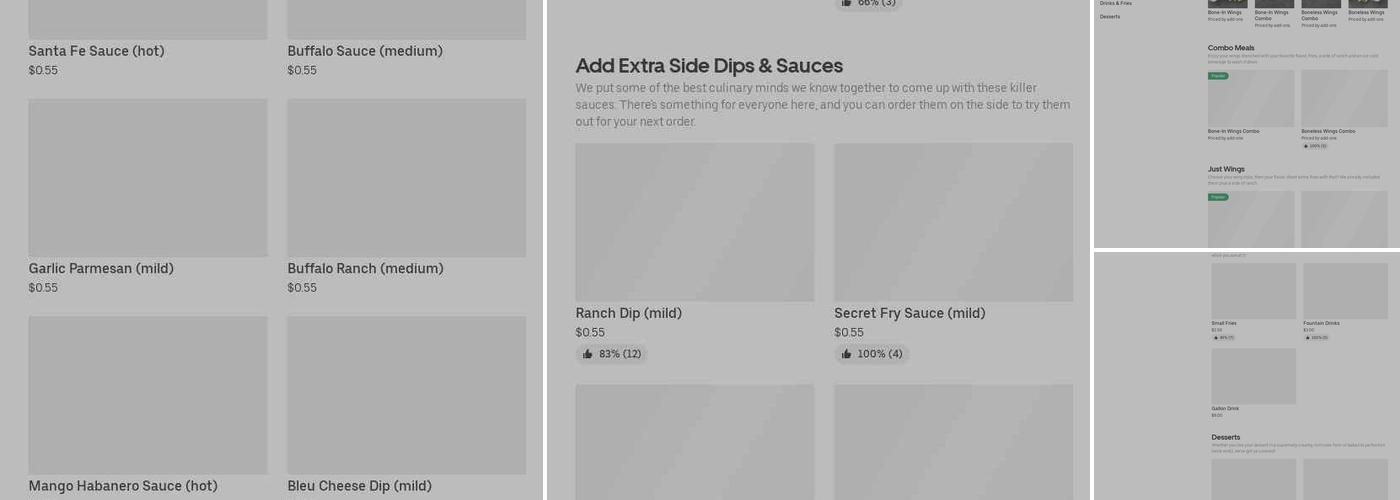Click the Popular badge in Just Wings
This screenshot has height=500, width=1400.
[x=1218, y=197]
